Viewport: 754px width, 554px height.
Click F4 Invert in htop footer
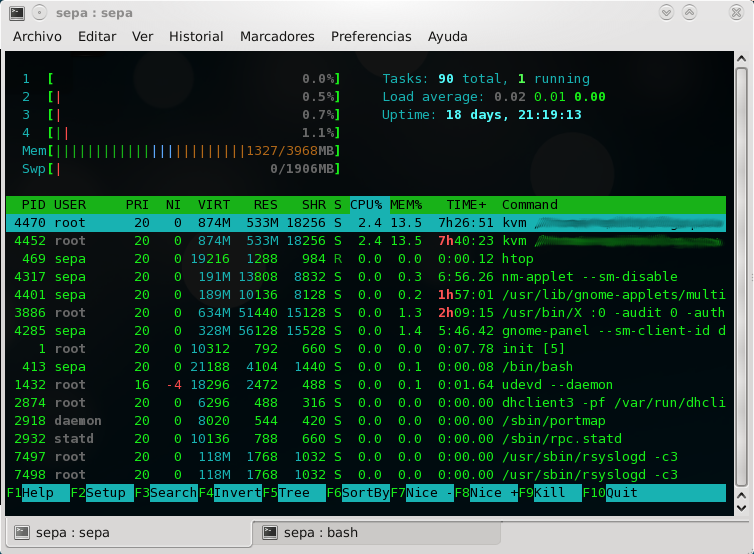click(x=230, y=493)
